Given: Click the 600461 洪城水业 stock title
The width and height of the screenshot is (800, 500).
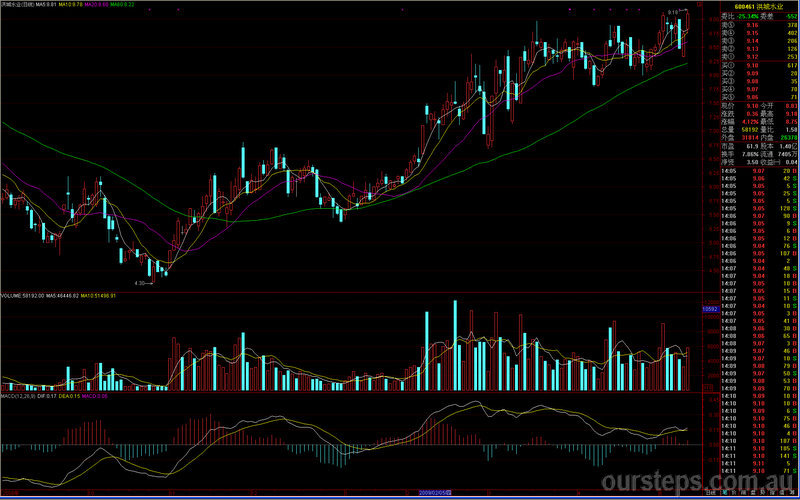Looking at the screenshot, I should (760, 7).
